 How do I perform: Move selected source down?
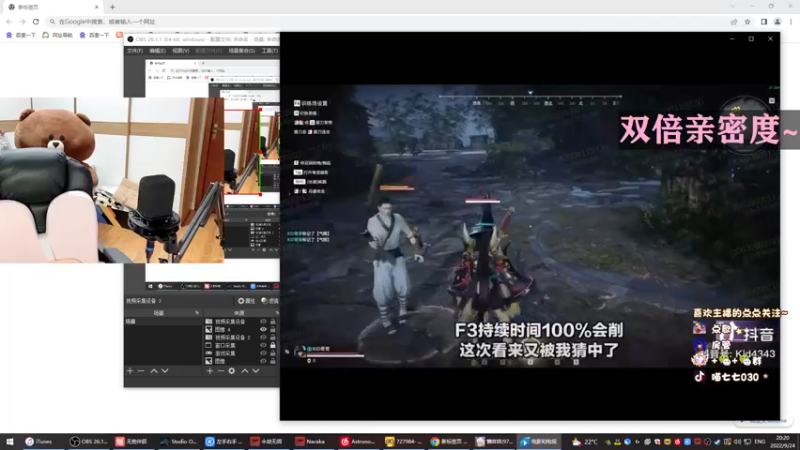pos(256,371)
